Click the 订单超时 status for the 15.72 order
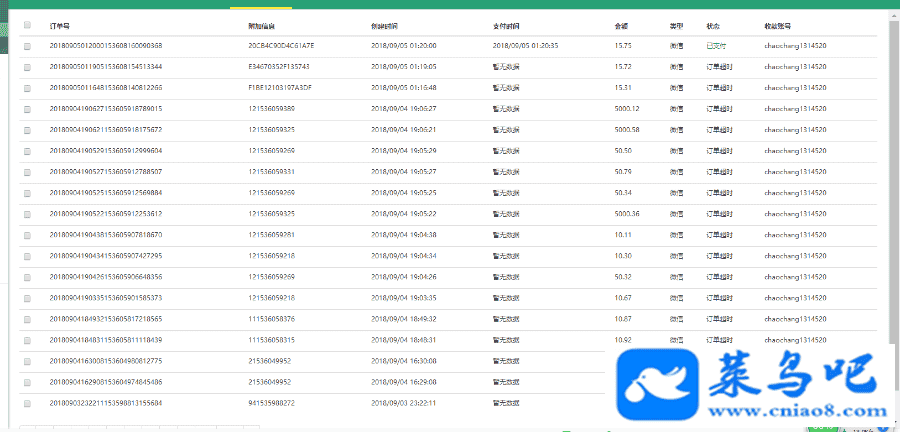Viewport: 900px width, 432px height. [720, 67]
